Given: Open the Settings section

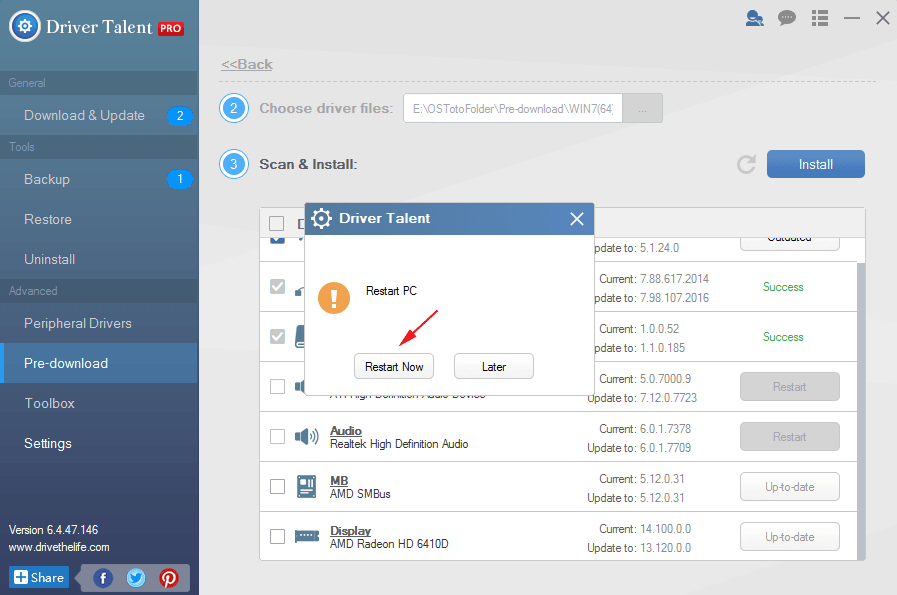Looking at the screenshot, I should tap(98, 443).
